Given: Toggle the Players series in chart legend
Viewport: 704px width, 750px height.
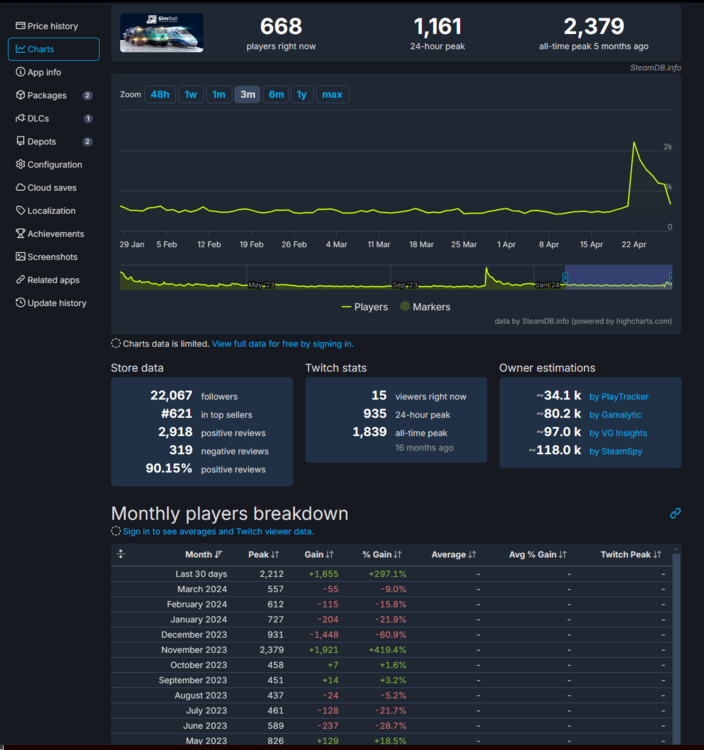Looking at the screenshot, I should pos(365,307).
